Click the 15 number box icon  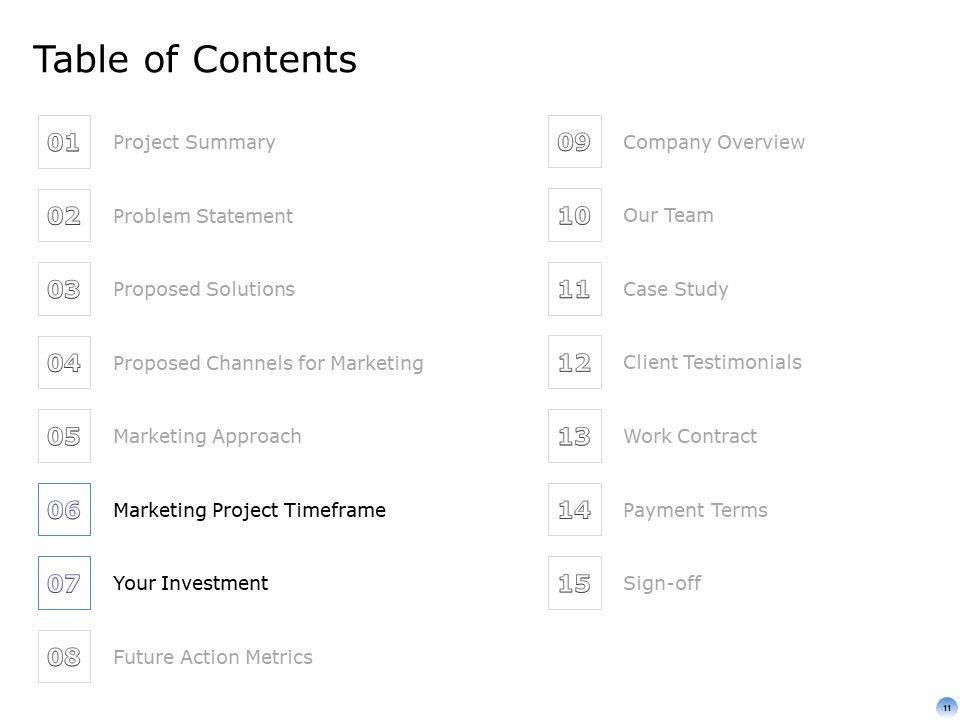[574, 583]
